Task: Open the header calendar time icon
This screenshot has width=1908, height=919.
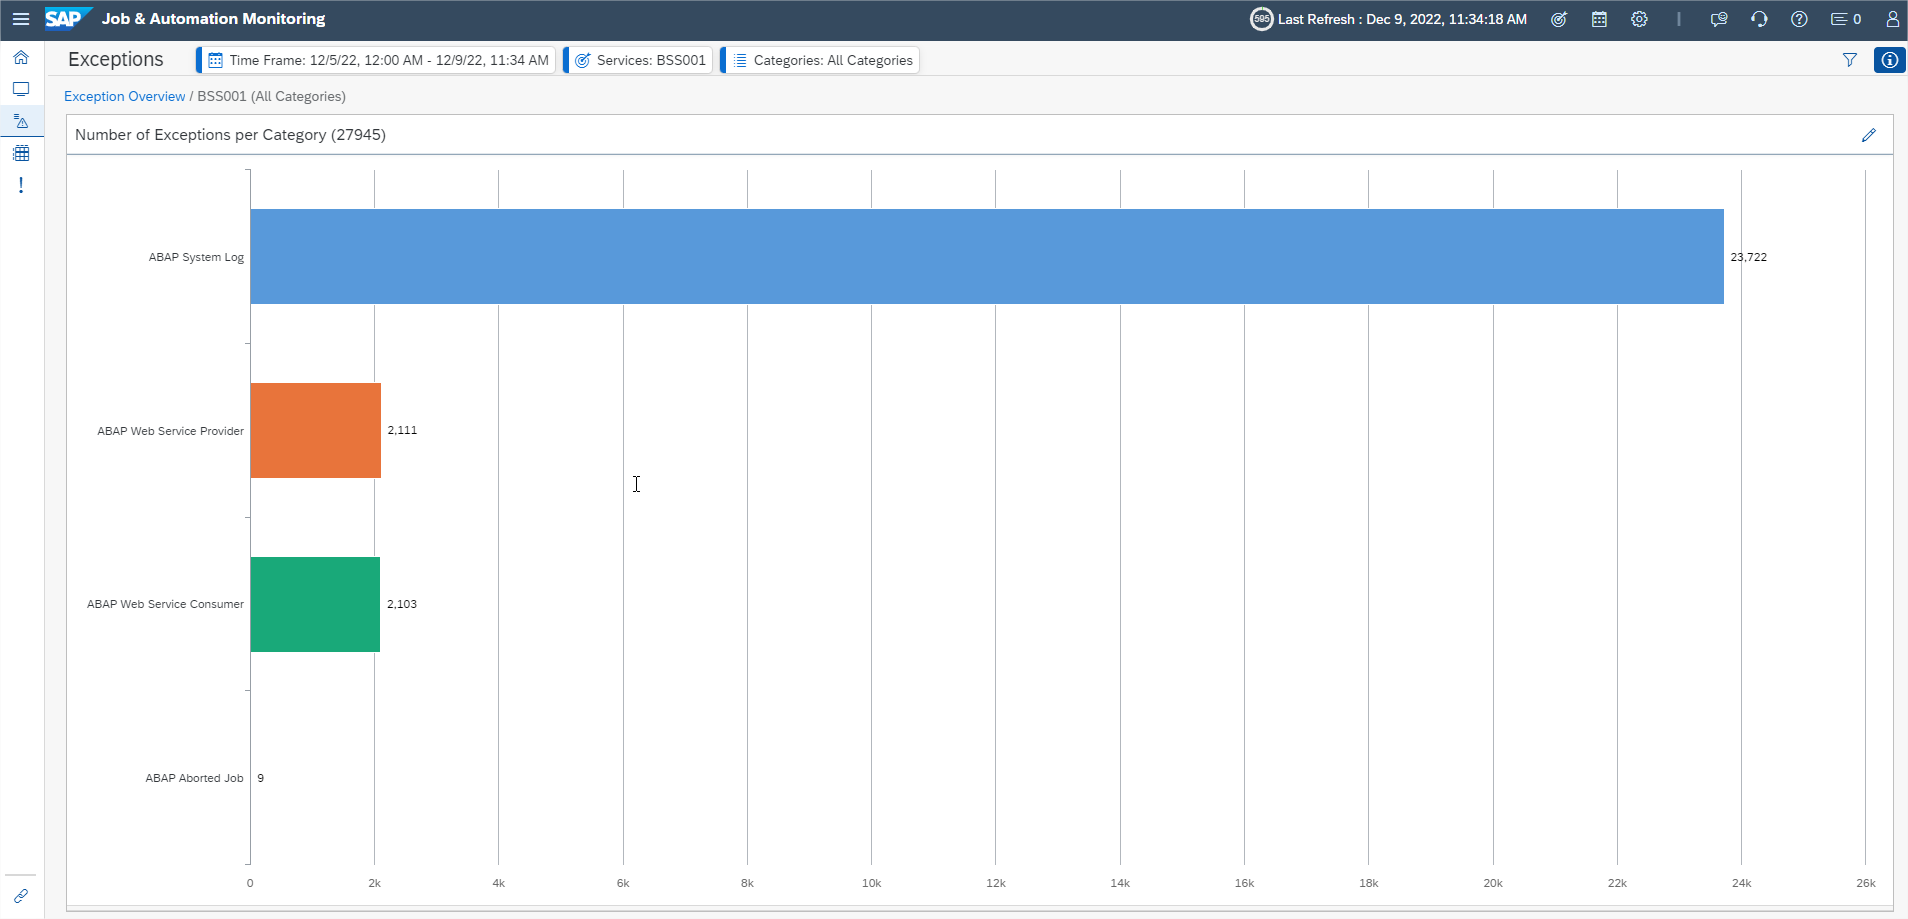Action: click(1599, 19)
